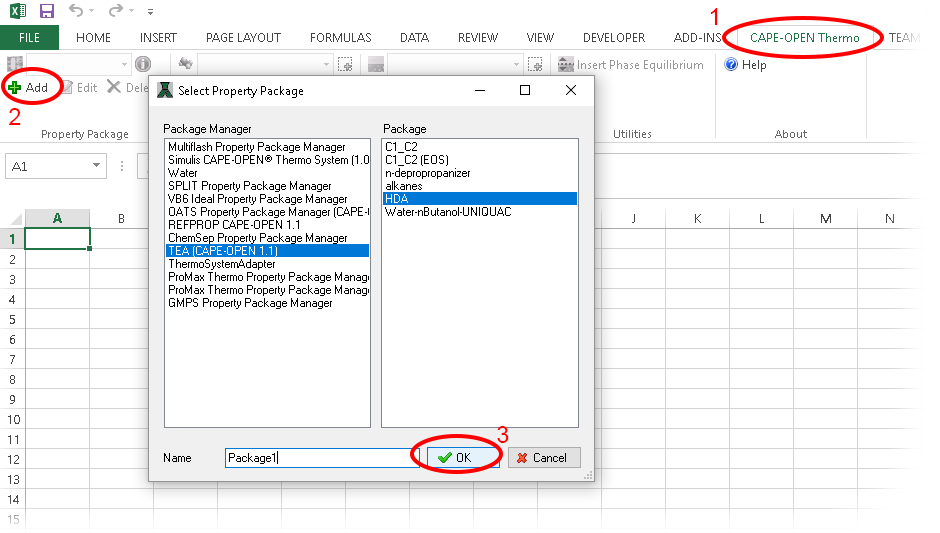This screenshot has height=533, width=940.
Task: Cancel the Select Property Package dialog
Action: 544,457
